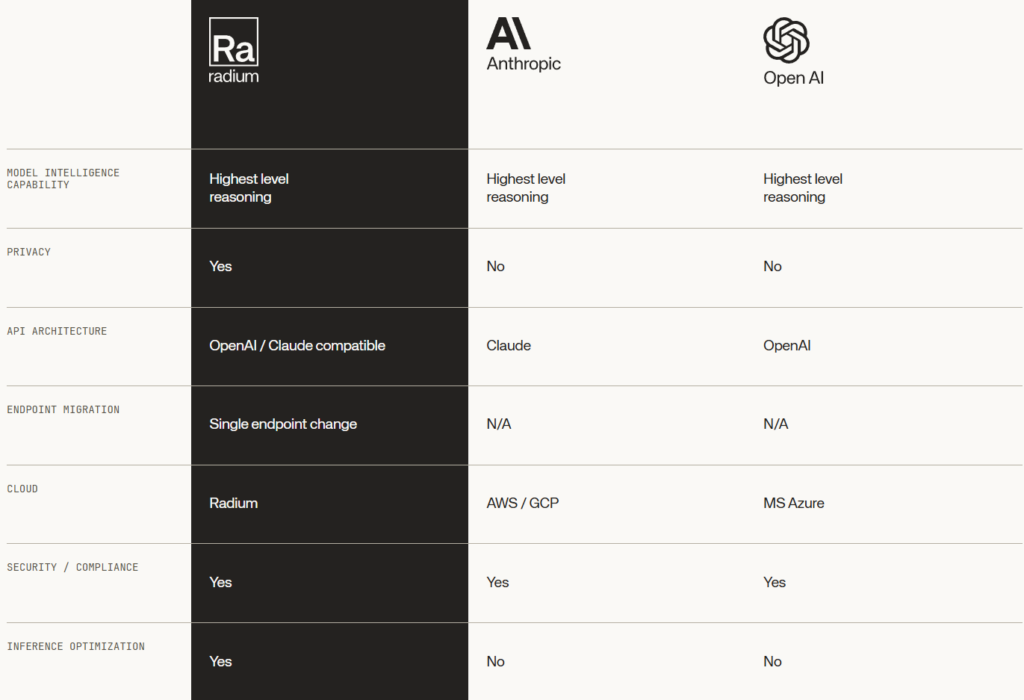This screenshot has width=1024, height=700.
Task: Click the 'radium' wordmark under the logo
Action: pos(234,76)
